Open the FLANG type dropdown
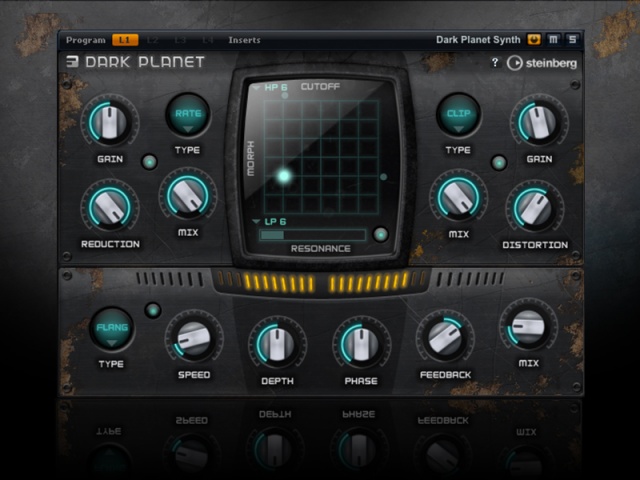Screen dimensions: 640x480 [112, 329]
